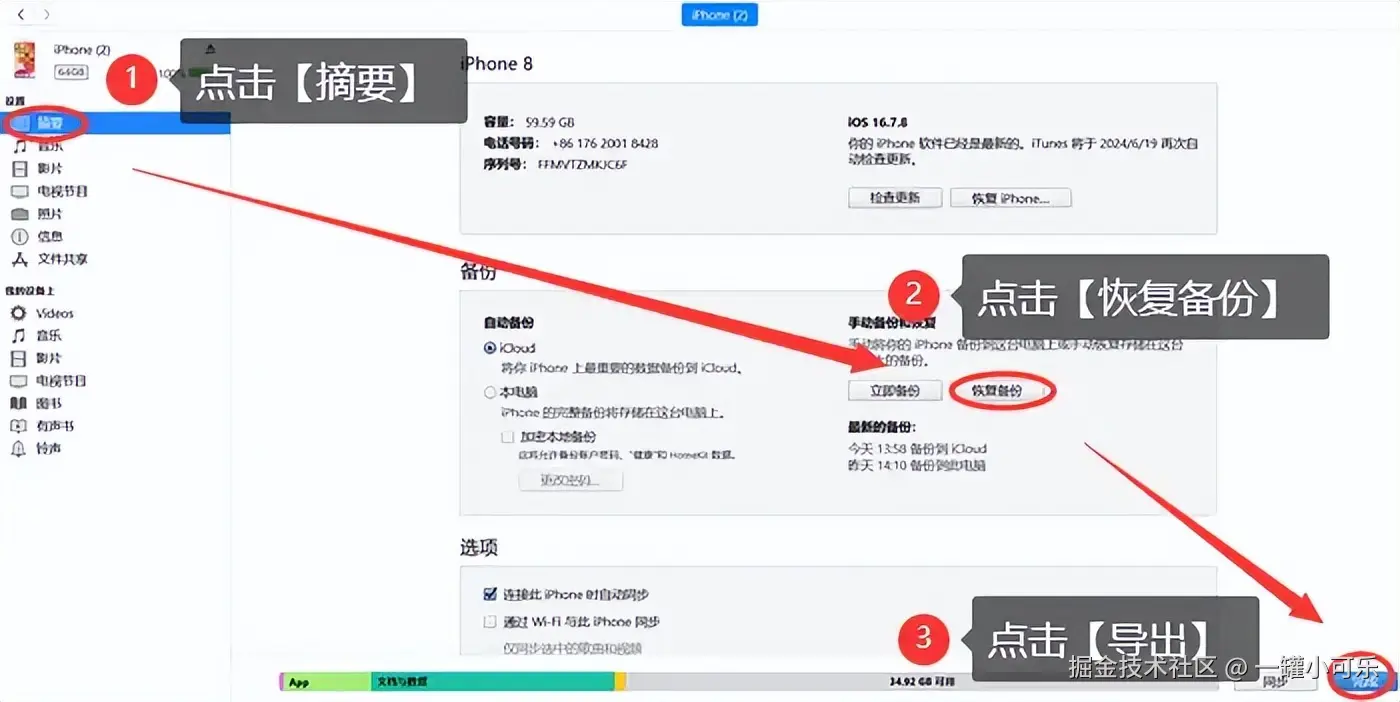Image resolution: width=1400 pixels, height=702 pixels.
Task: Click the 我的设备上 sidebar section header
Action: point(30,291)
